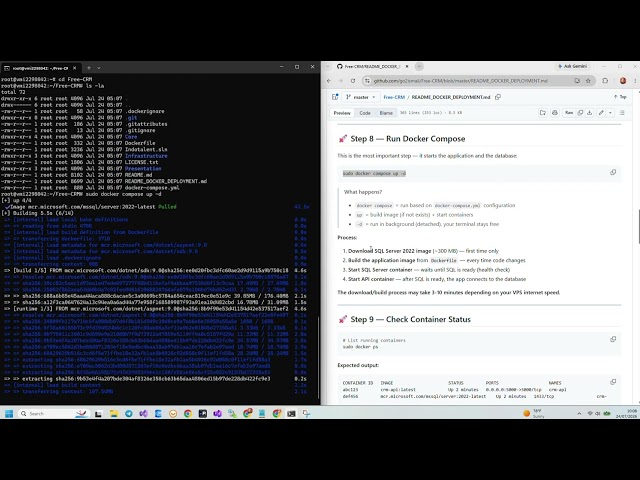Open a new browser tab
The height and width of the screenshot is (480, 640).
(x=419, y=66)
